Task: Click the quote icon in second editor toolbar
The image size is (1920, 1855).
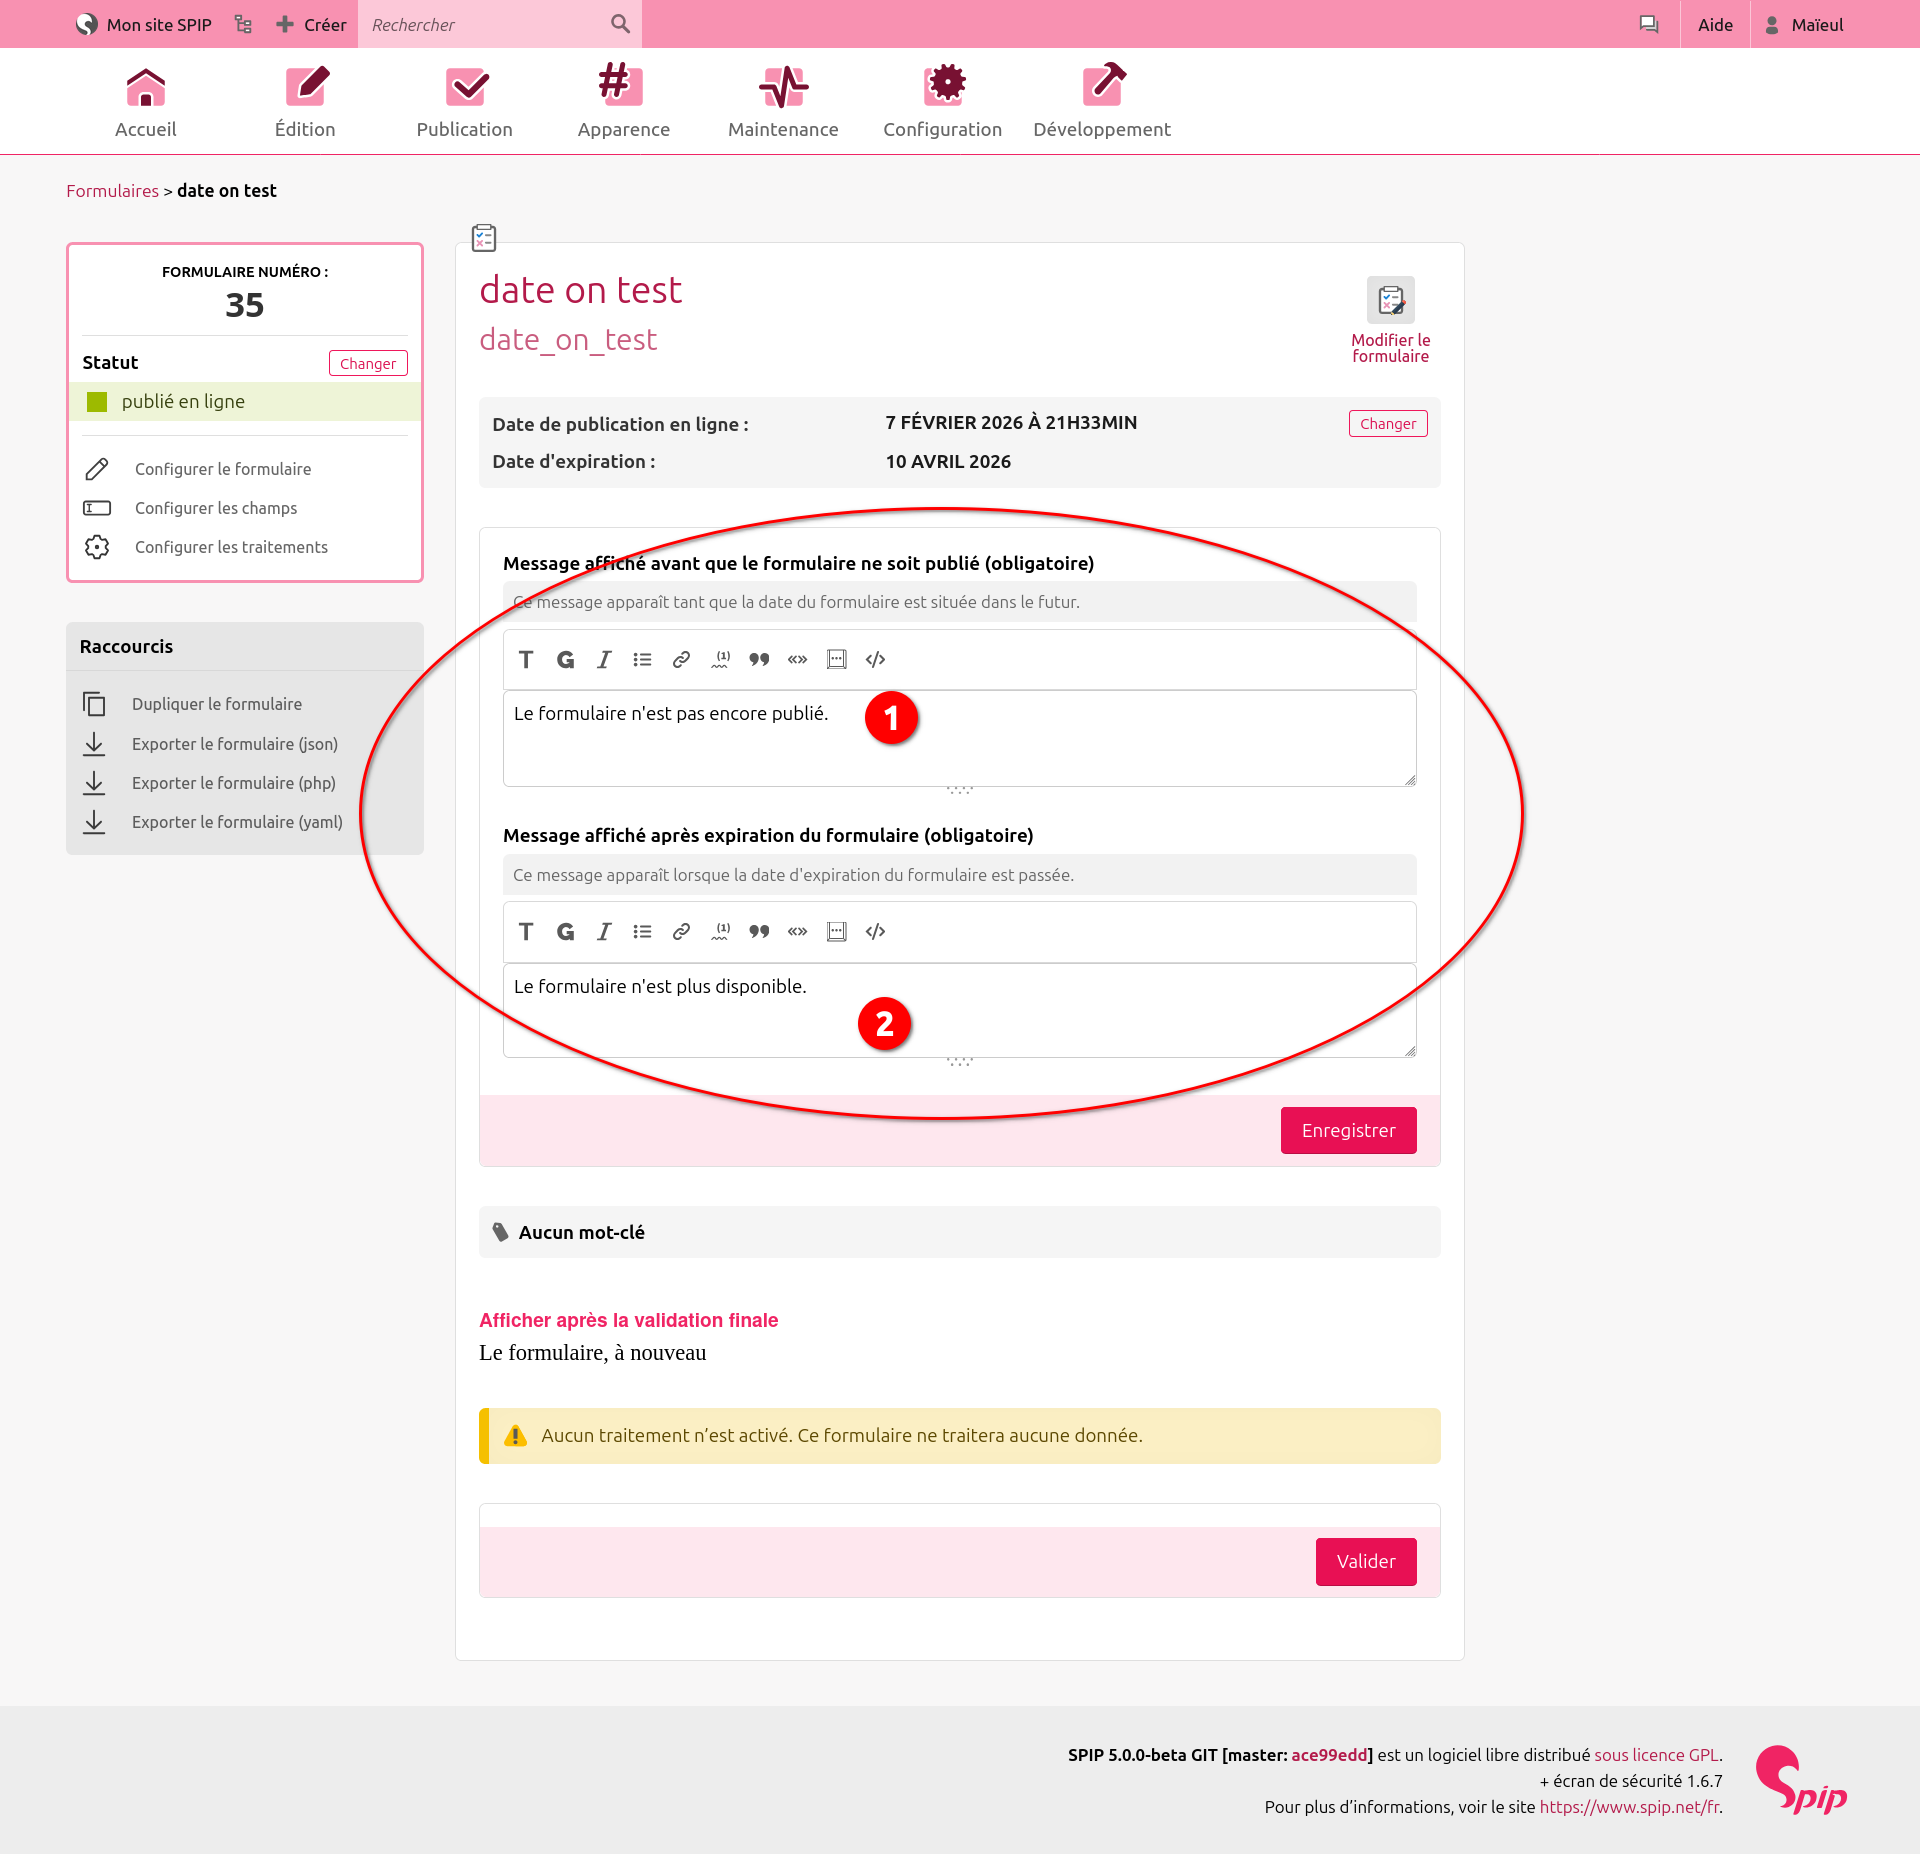Action: [759, 932]
